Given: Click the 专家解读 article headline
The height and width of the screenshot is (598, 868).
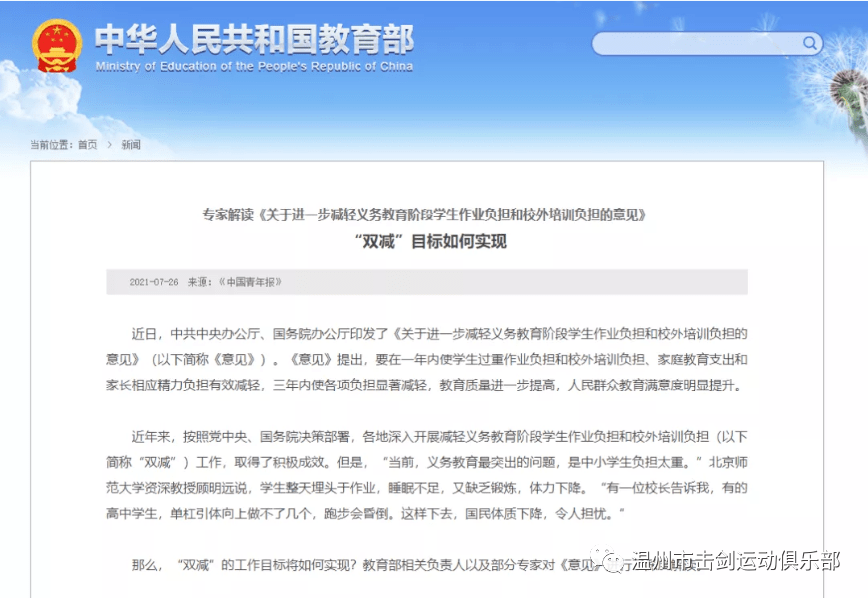Looking at the screenshot, I should (x=426, y=215).
